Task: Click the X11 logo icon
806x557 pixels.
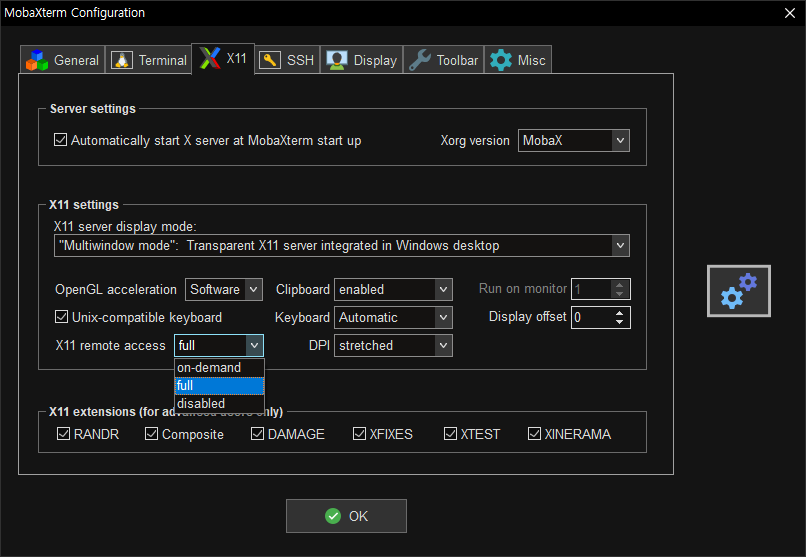Action: click(210, 58)
